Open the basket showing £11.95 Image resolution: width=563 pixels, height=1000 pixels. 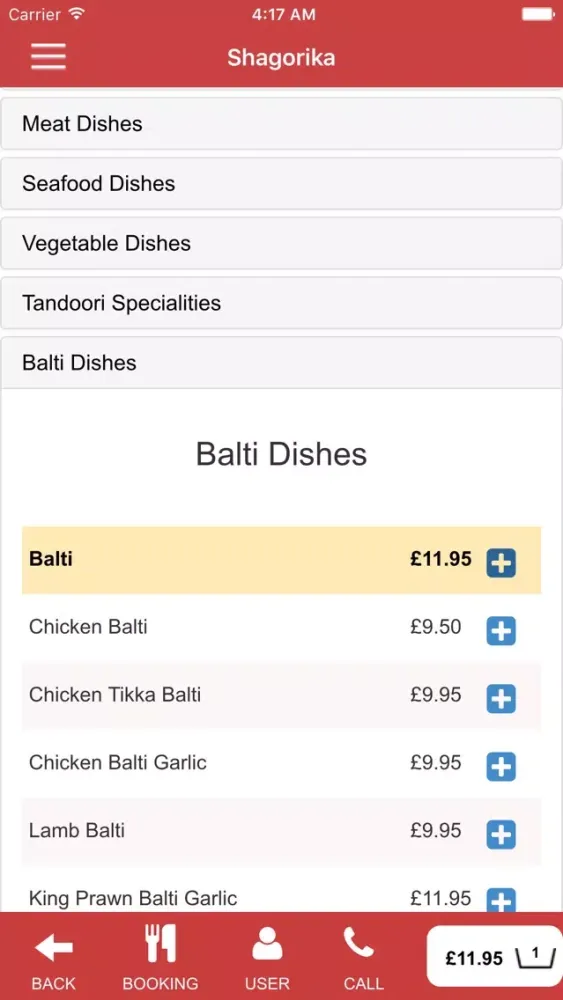pyautogui.click(x=494, y=957)
